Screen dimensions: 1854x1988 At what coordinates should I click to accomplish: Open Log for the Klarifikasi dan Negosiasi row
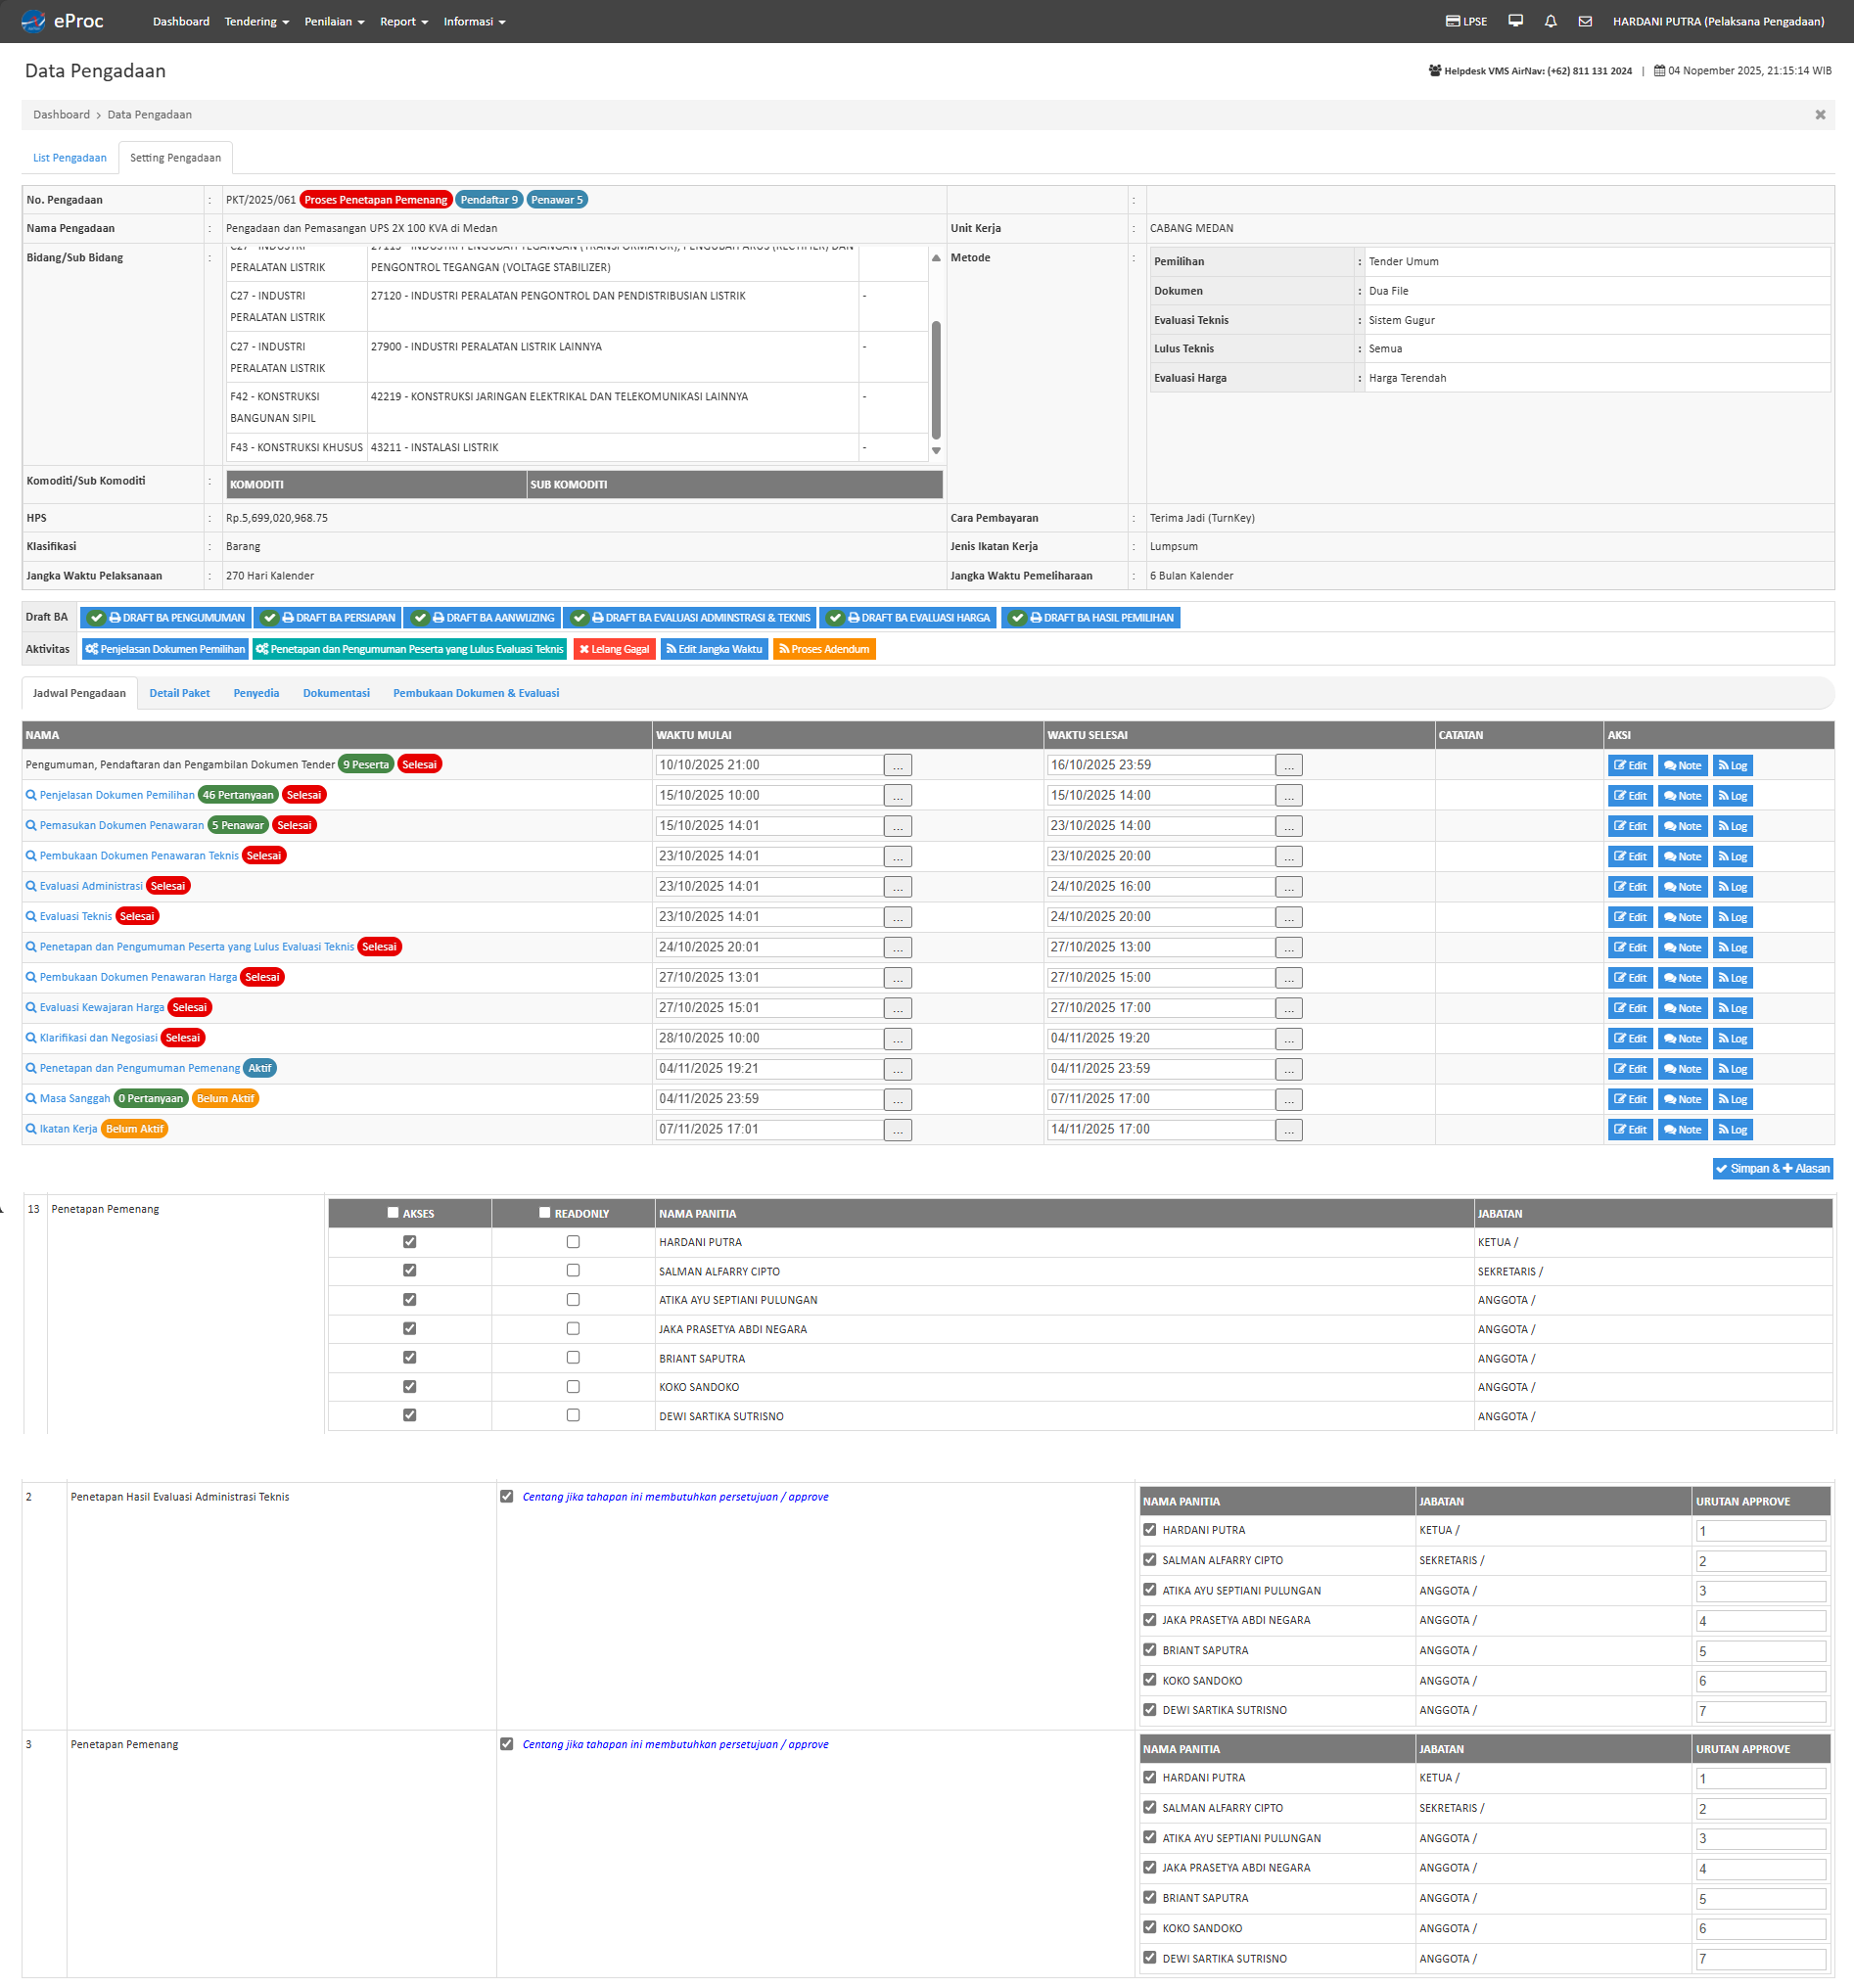click(x=1733, y=1038)
